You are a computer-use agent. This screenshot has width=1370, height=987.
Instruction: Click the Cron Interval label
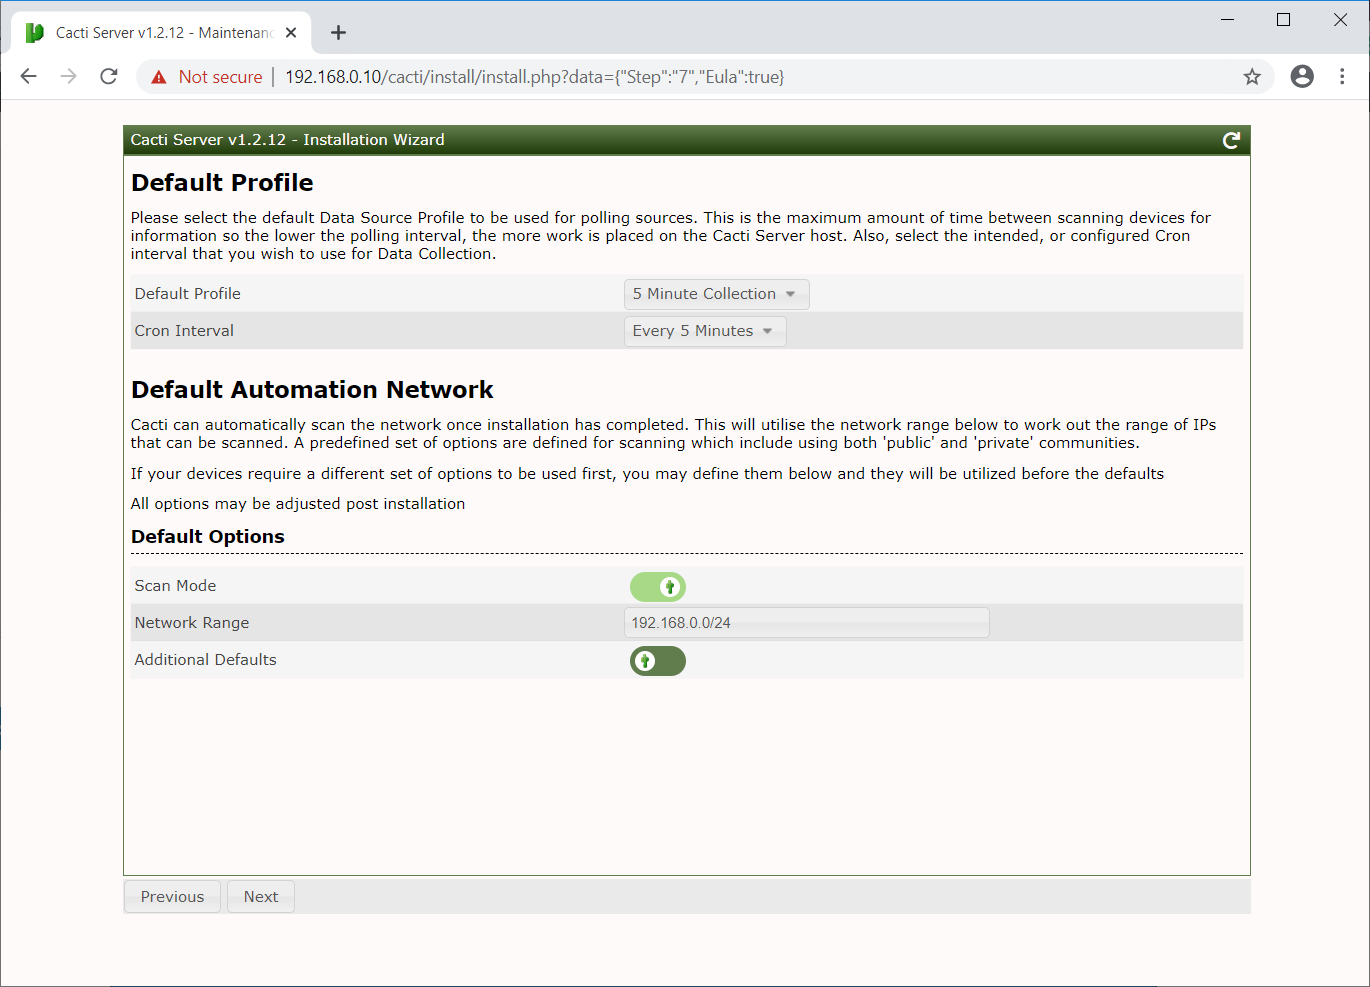[x=184, y=331]
